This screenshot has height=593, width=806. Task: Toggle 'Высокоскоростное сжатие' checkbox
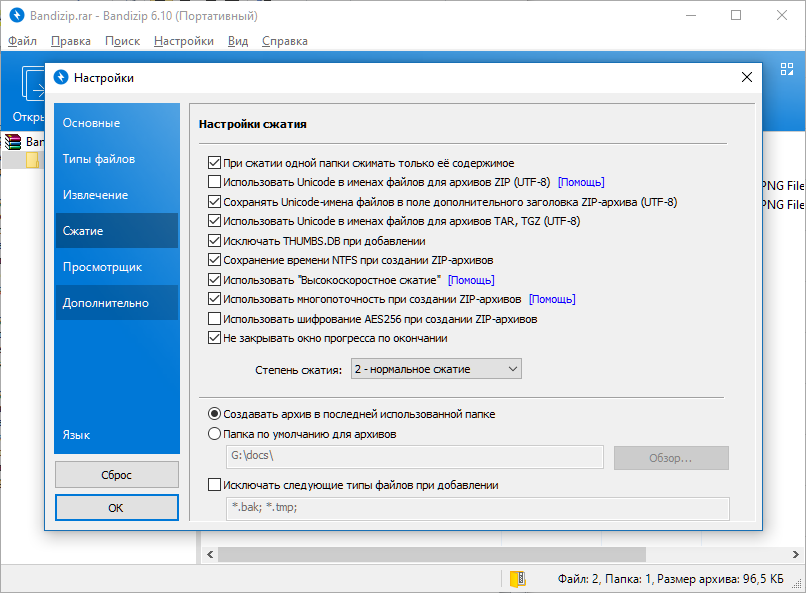pyautogui.click(x=214, y=280)
